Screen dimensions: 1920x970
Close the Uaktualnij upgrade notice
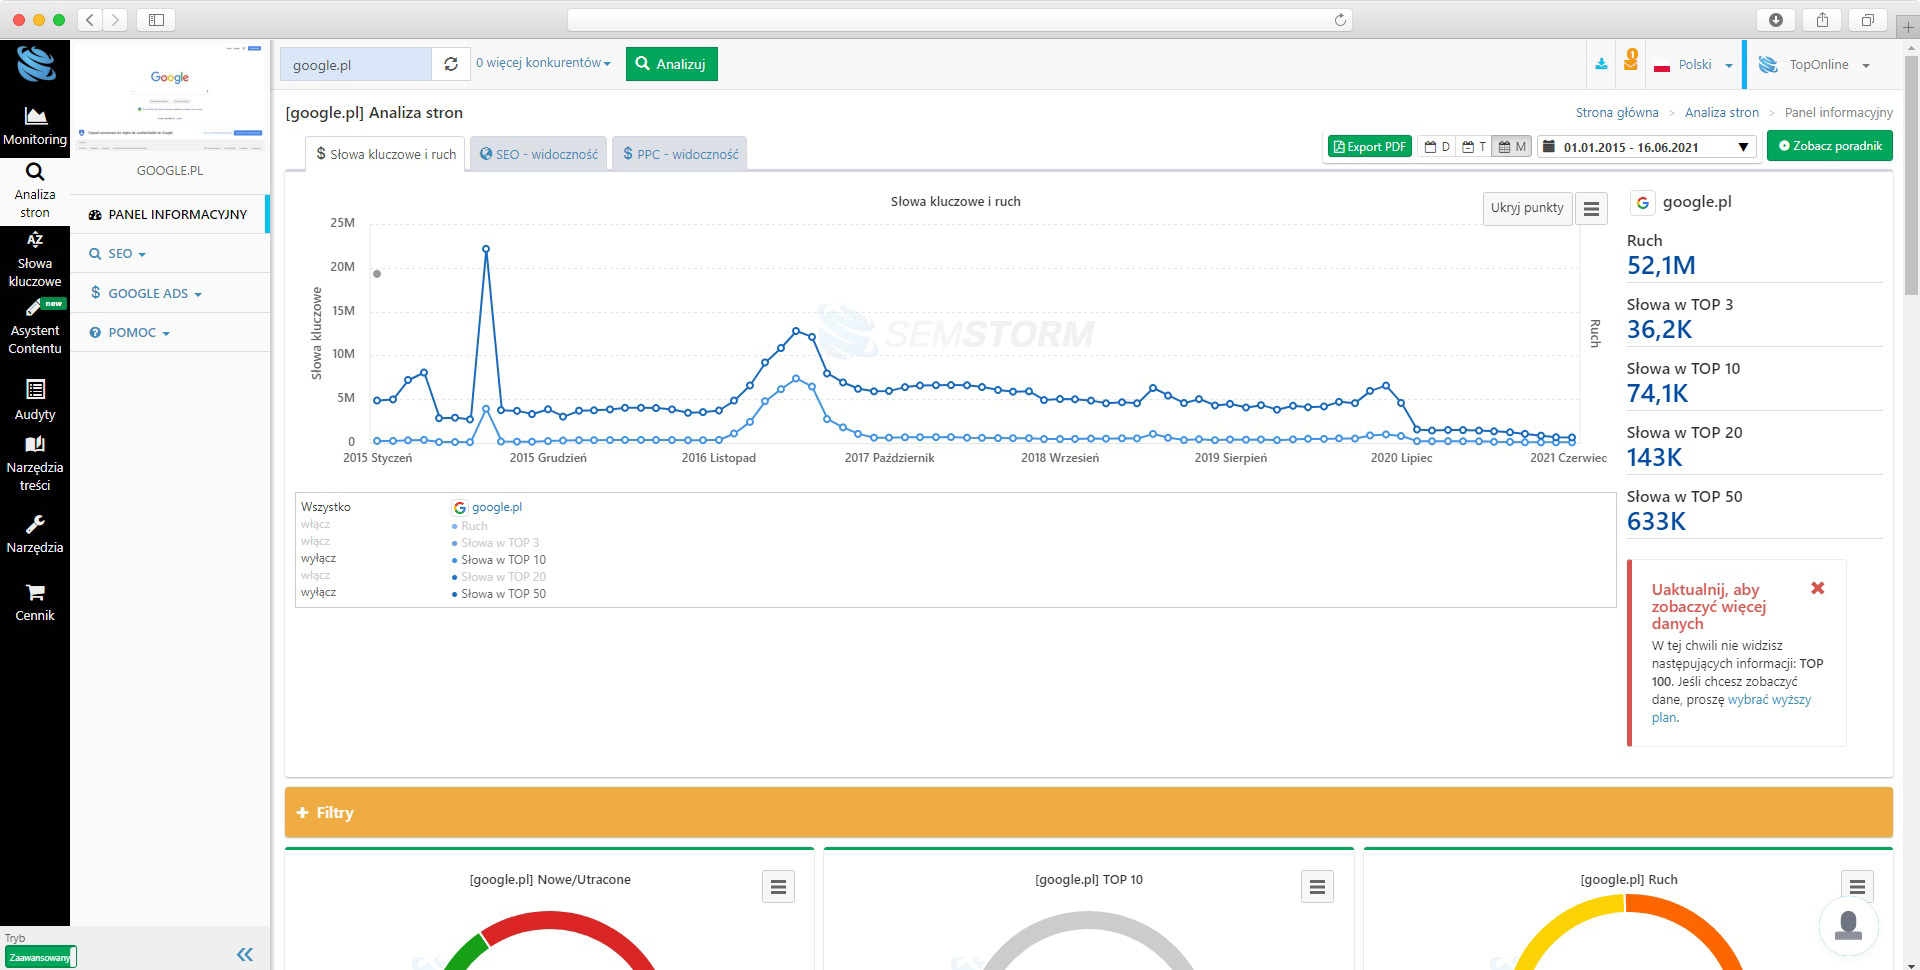1818,588
